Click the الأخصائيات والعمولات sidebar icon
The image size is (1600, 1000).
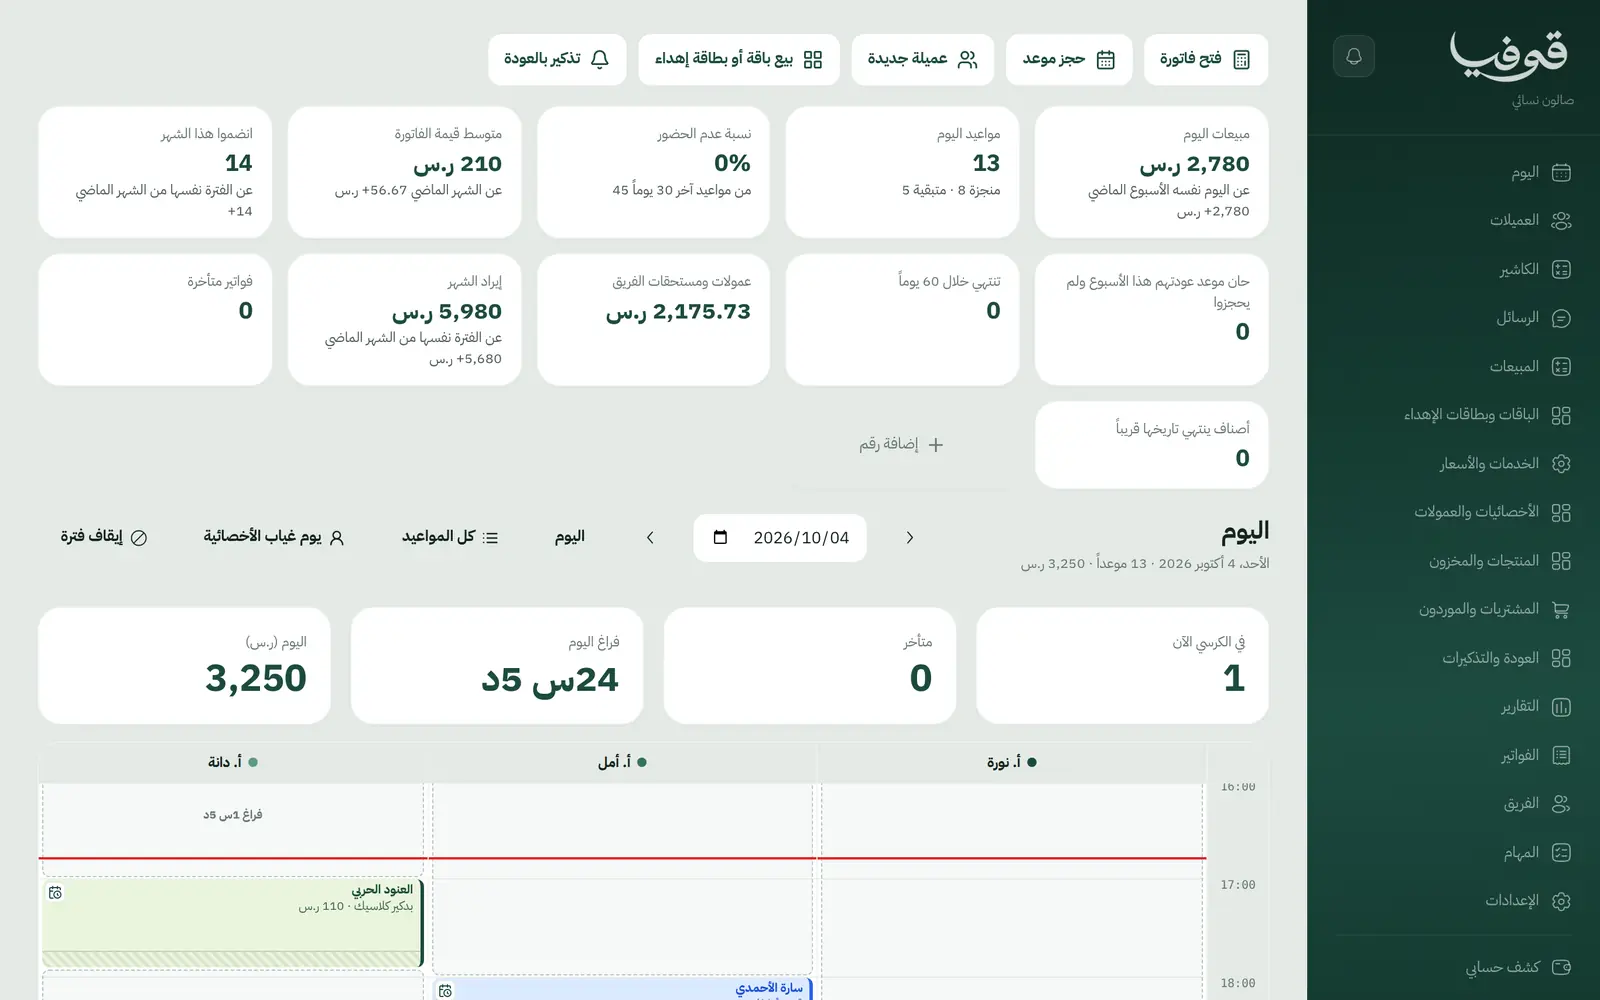pyautogui.click(x=1561, y=512)
